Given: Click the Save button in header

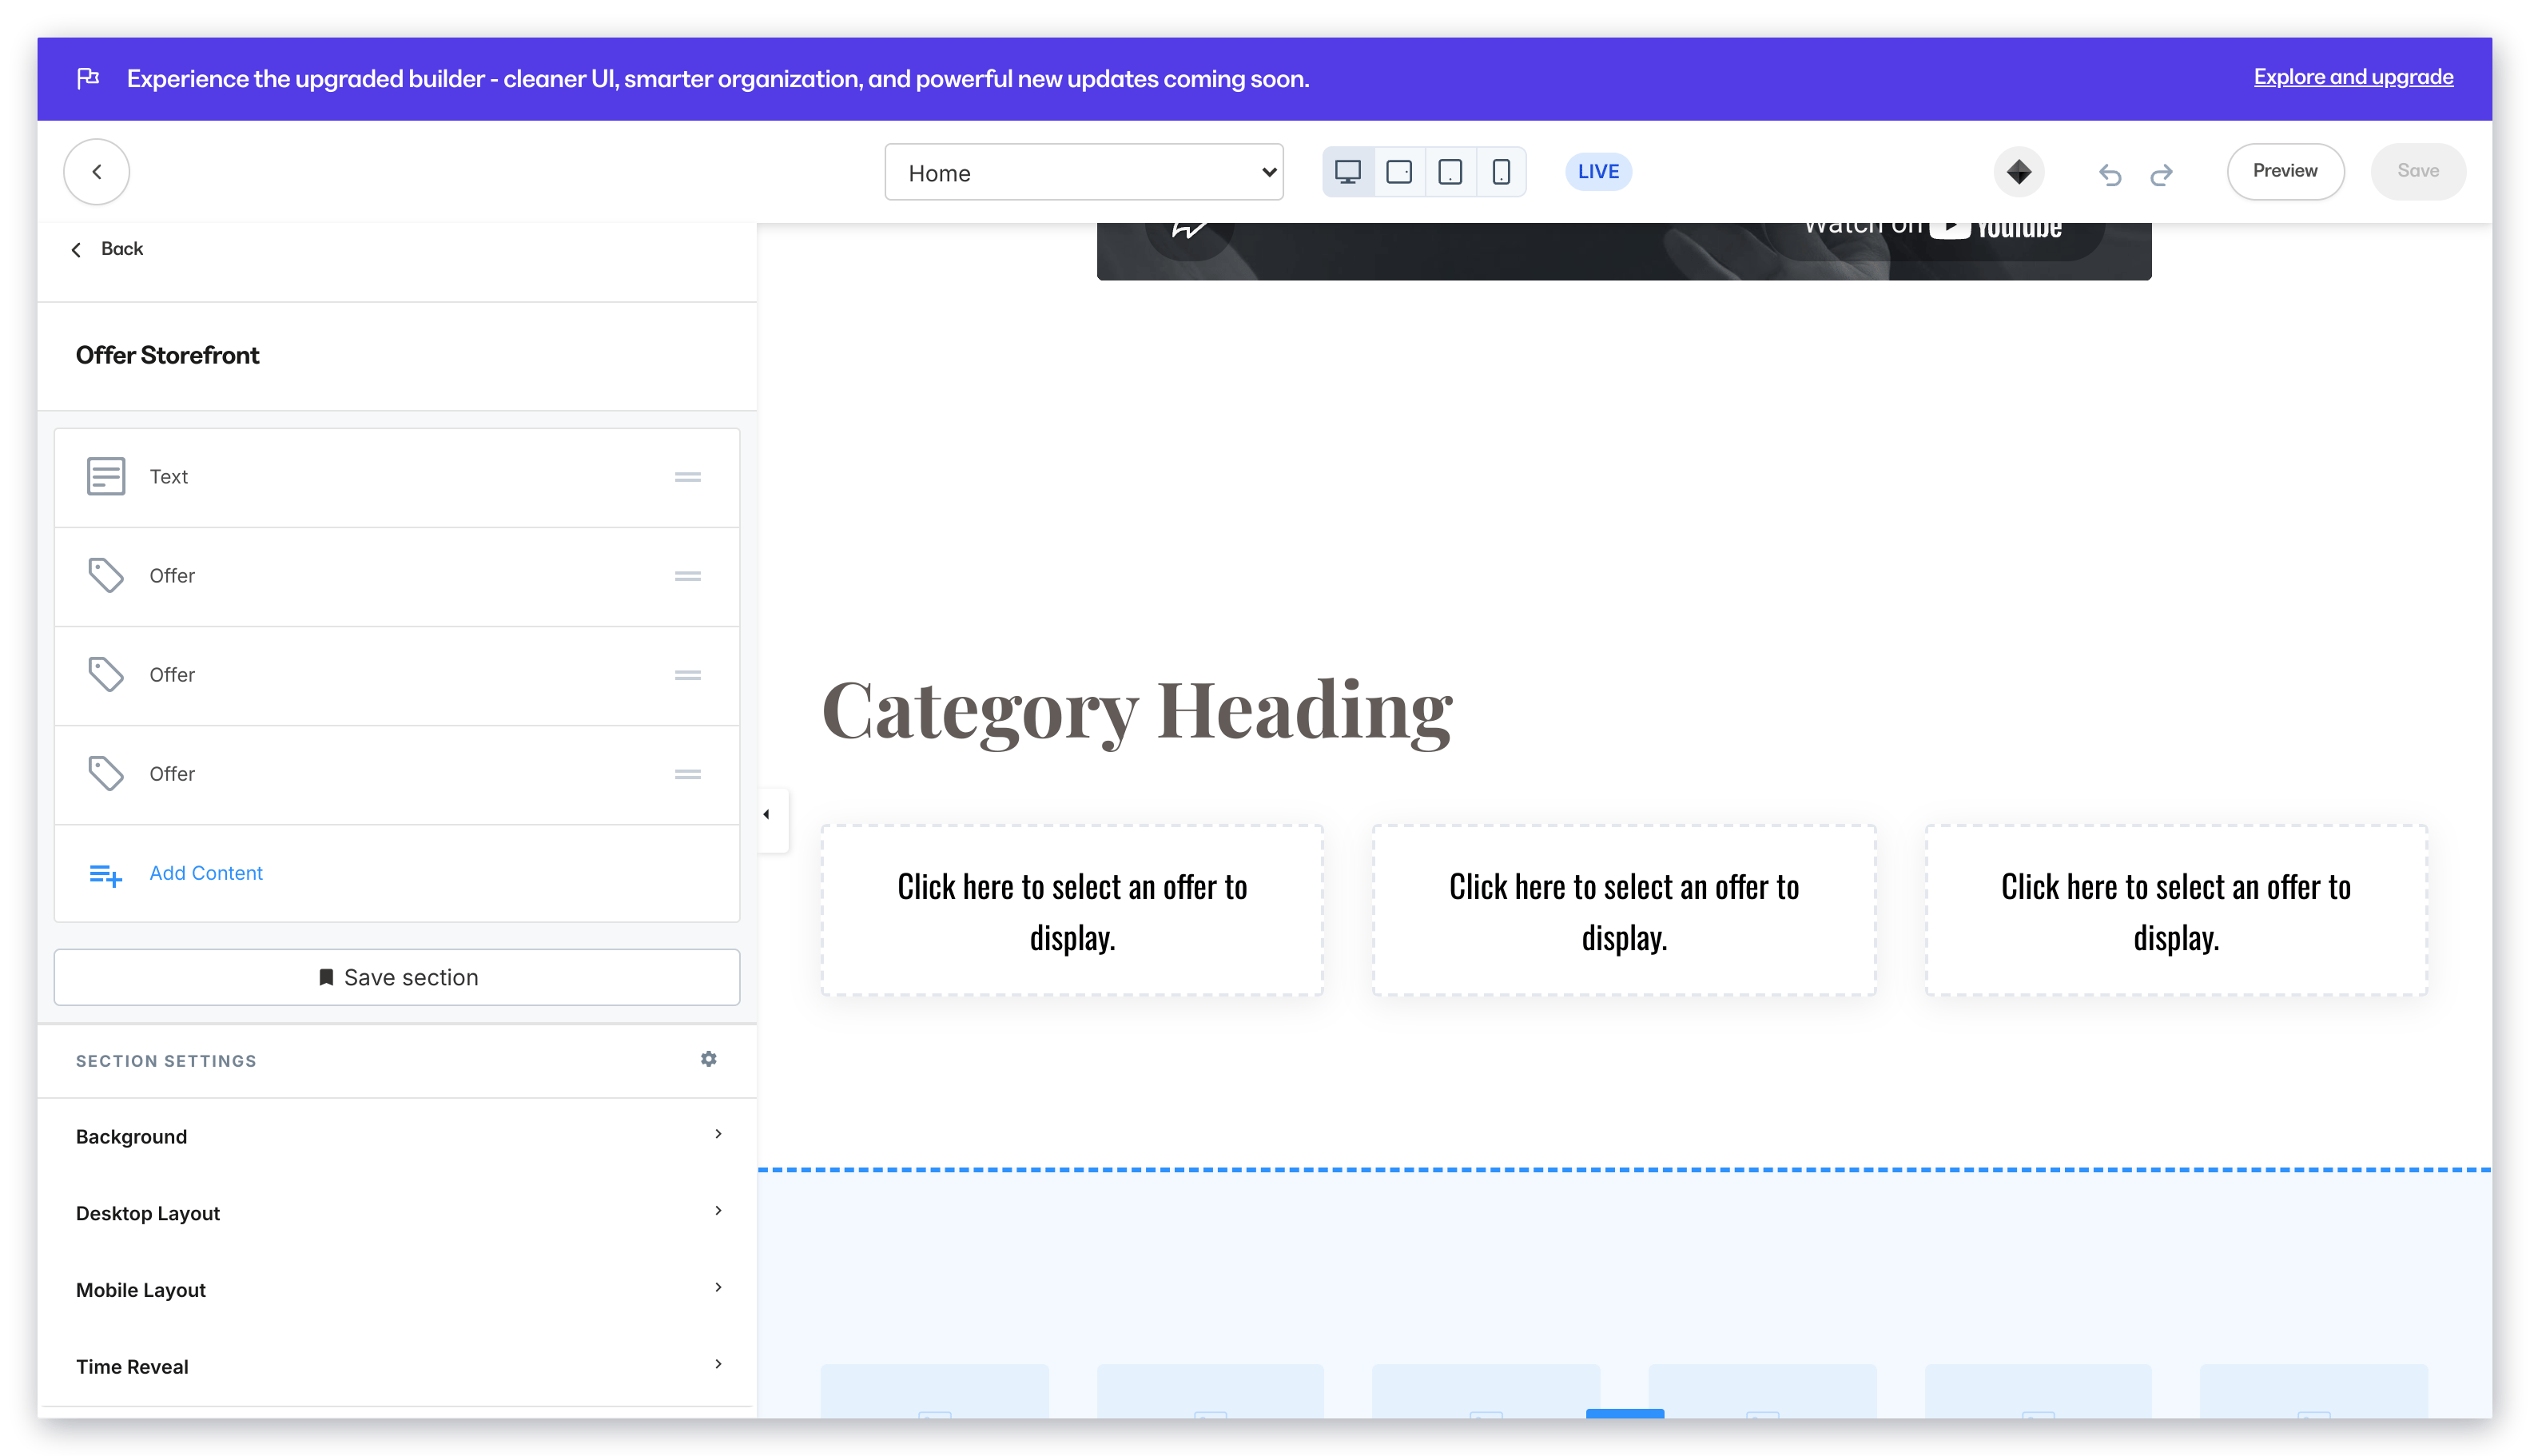Looking at the screenshot, I should pyautogui.click(x=2417, y=171).
